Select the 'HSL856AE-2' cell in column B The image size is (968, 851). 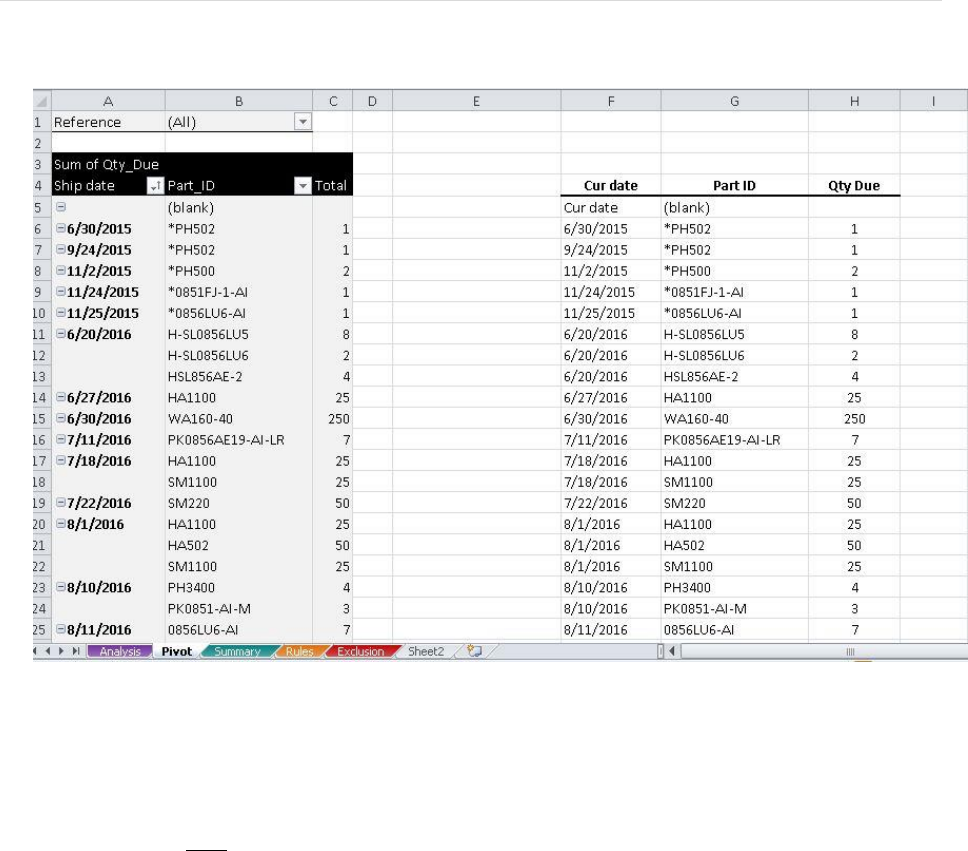[x=238, y=376]
